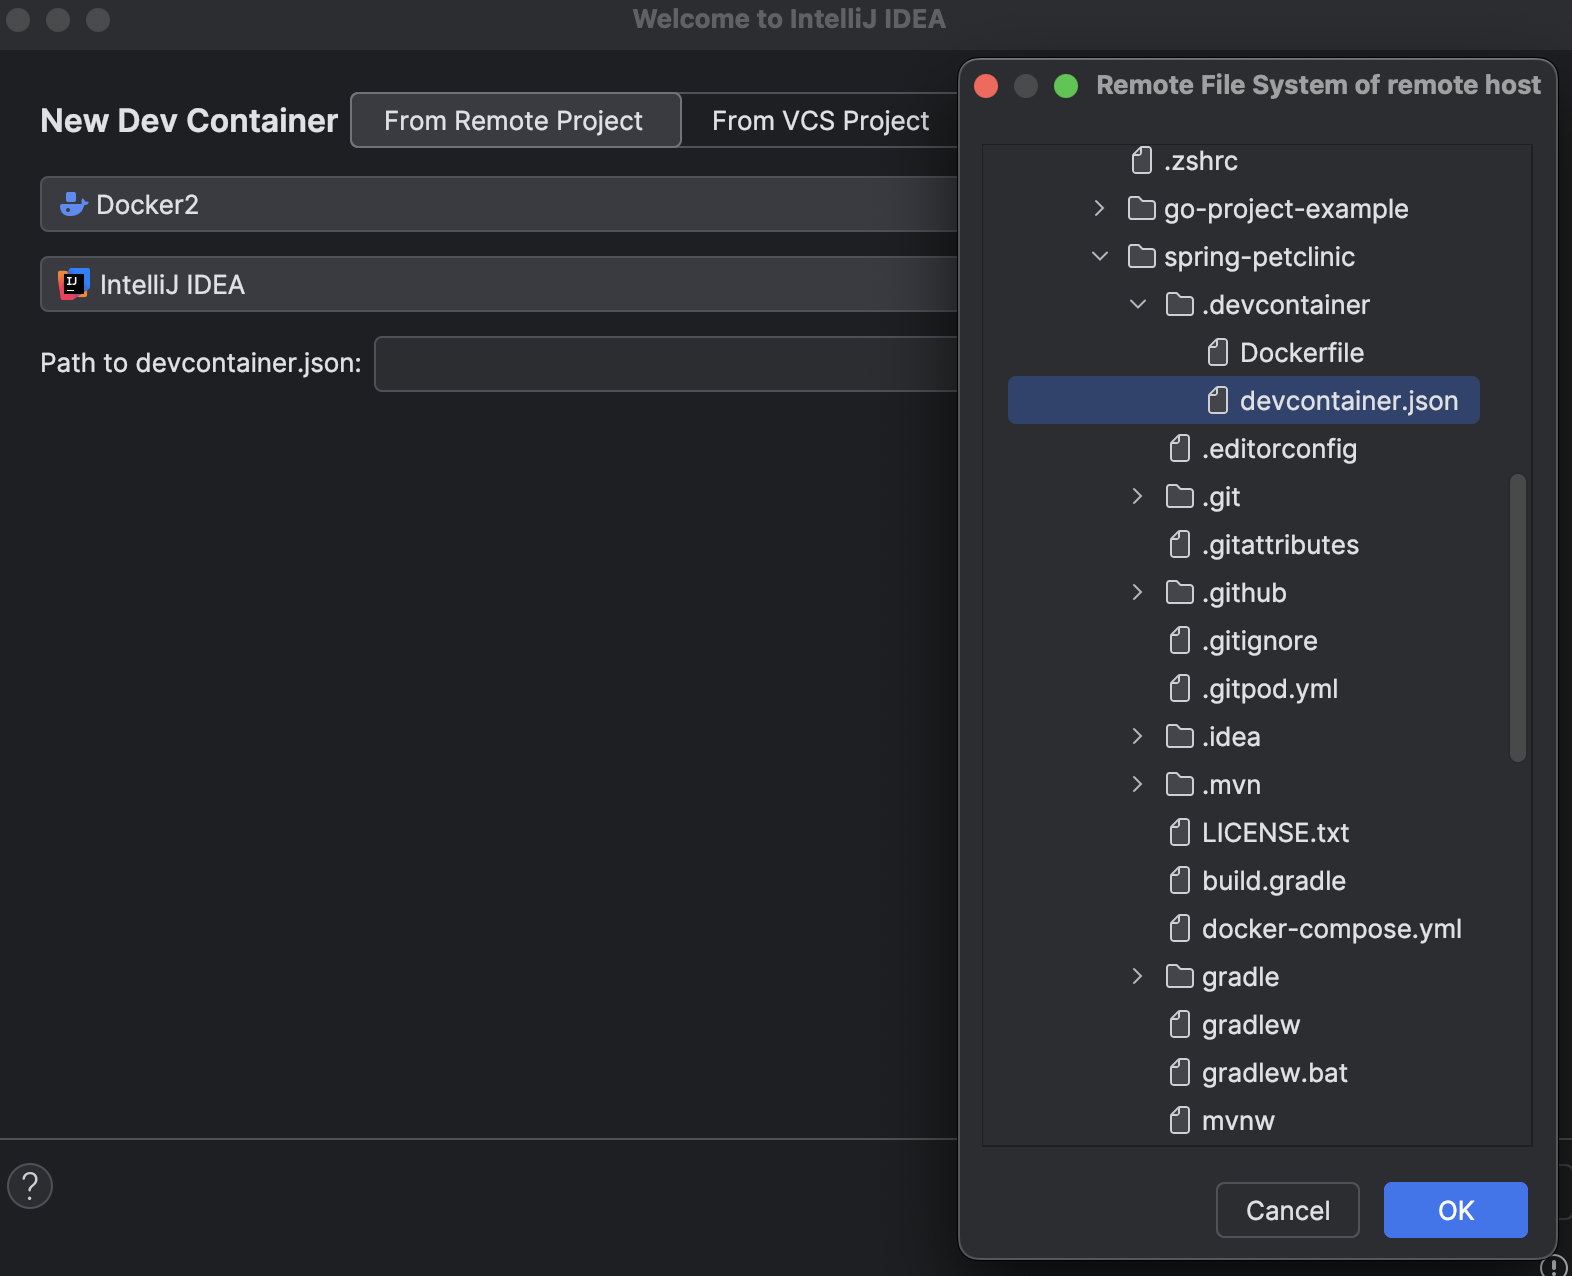Collapse the spring-petclinic tree node
The image size is (1572, 1276).
click(x=1100, y=257)
